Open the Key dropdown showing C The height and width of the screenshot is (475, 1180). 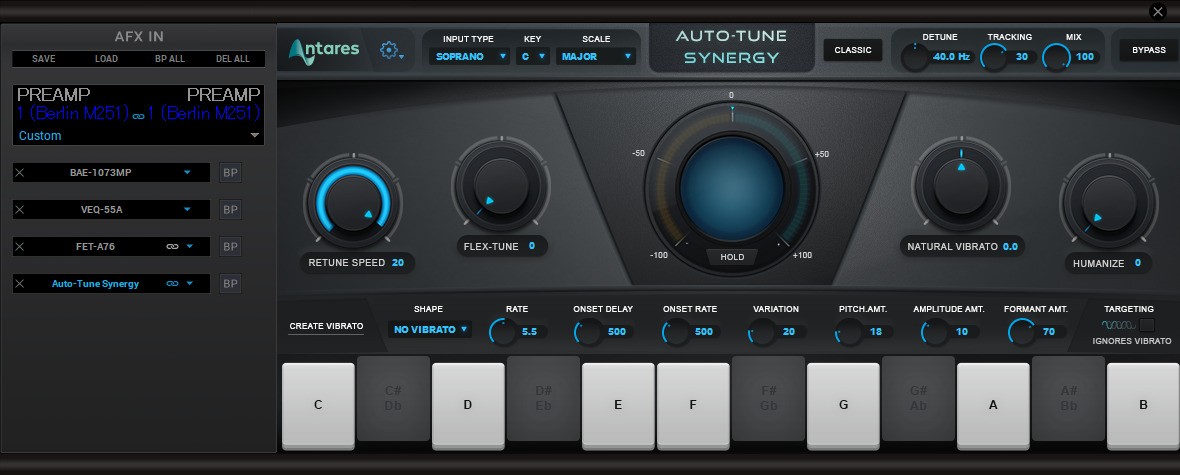532,56
